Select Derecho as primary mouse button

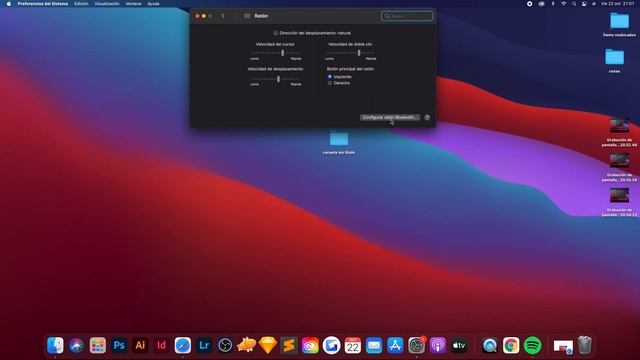[330, 83]
